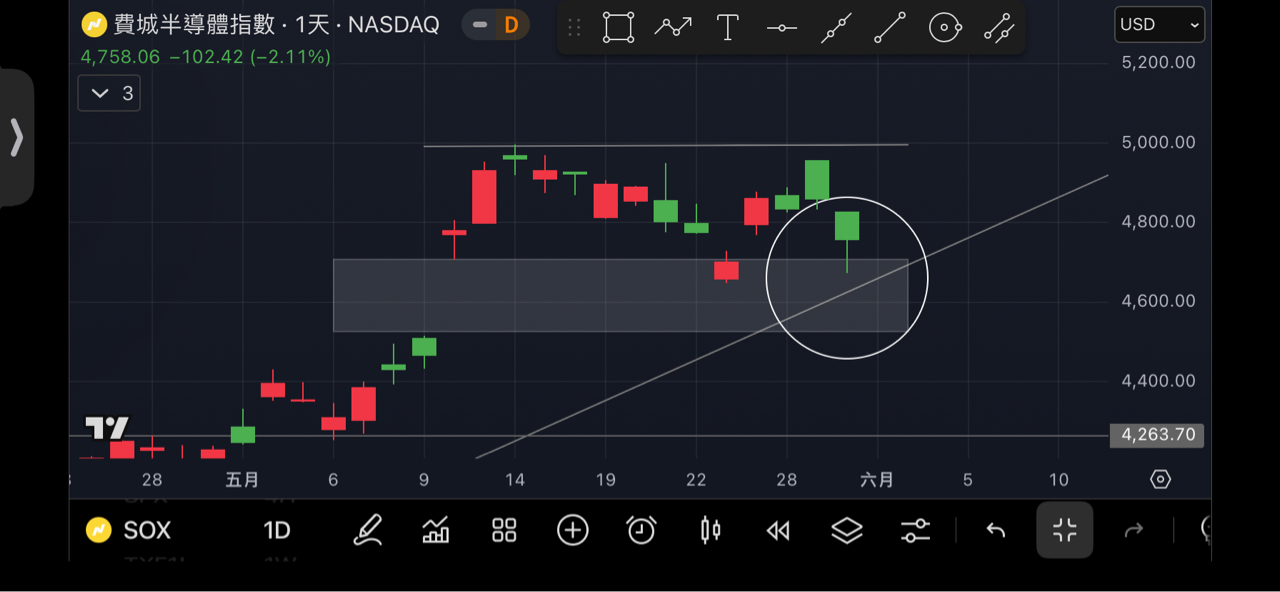
Task: Select the Parallel channel tool
Action: pos(999,27)
